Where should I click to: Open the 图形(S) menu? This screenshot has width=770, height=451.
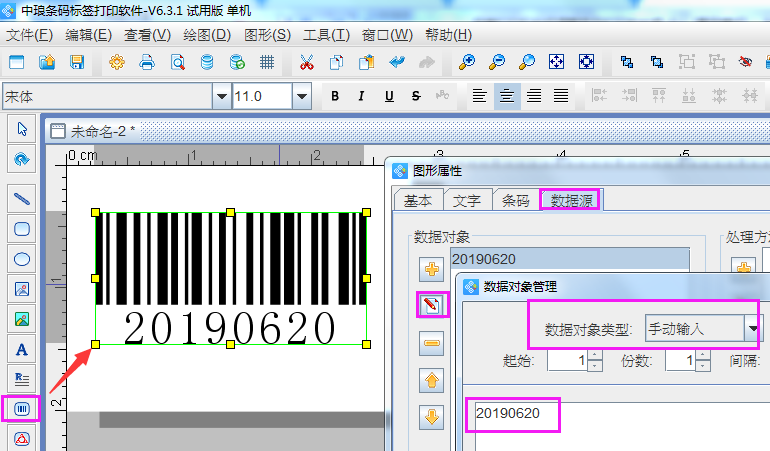click(x=267, y=35)
